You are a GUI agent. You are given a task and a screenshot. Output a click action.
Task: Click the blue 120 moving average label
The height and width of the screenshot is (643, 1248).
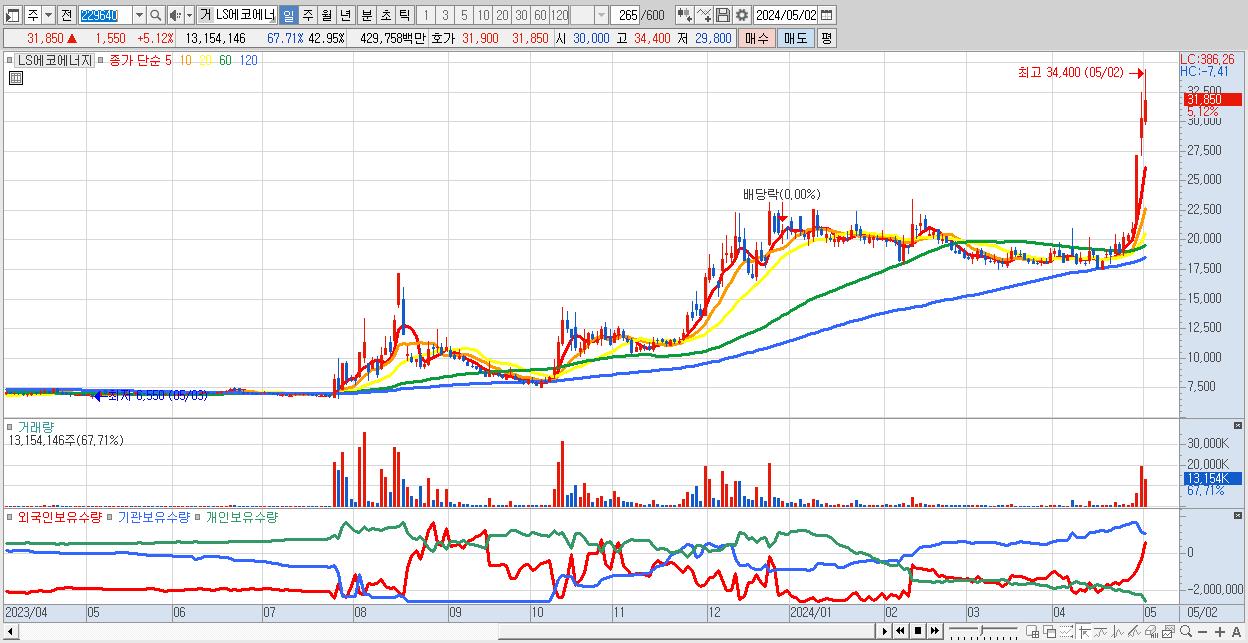tap(248, 60)
